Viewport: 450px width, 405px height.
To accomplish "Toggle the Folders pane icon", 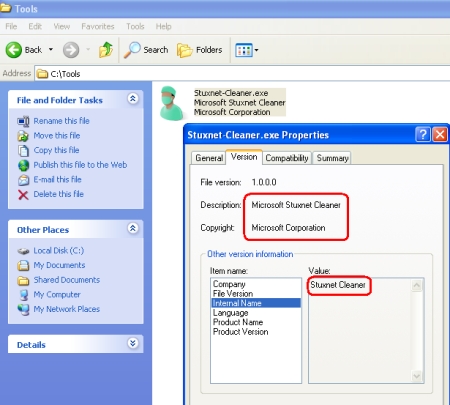I will click(x=184, y=50).
